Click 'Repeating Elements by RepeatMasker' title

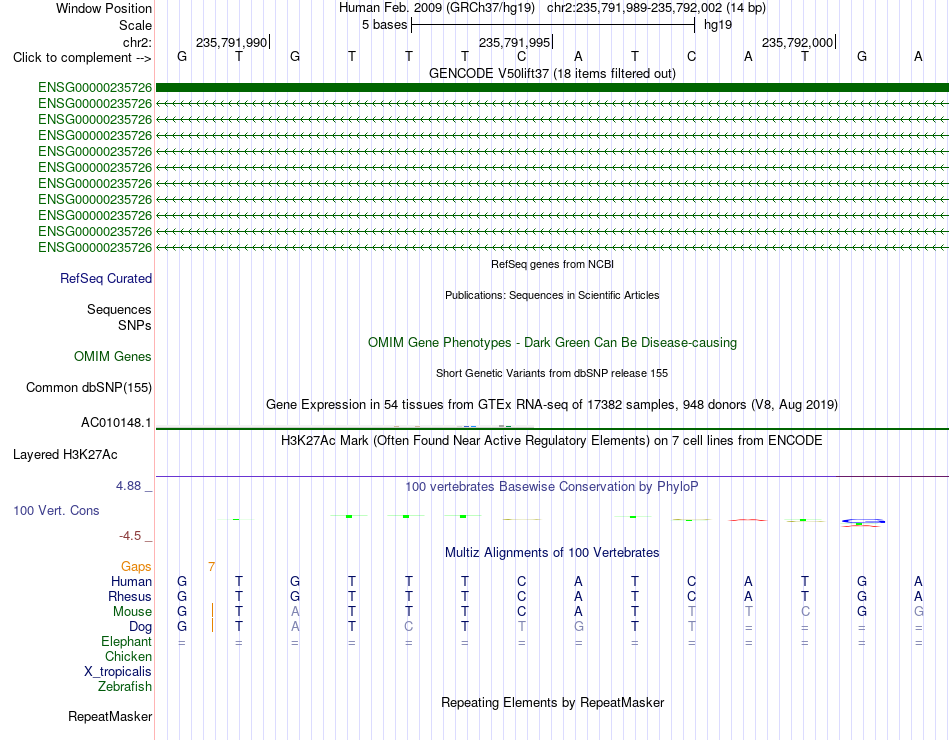click(552, 702)
